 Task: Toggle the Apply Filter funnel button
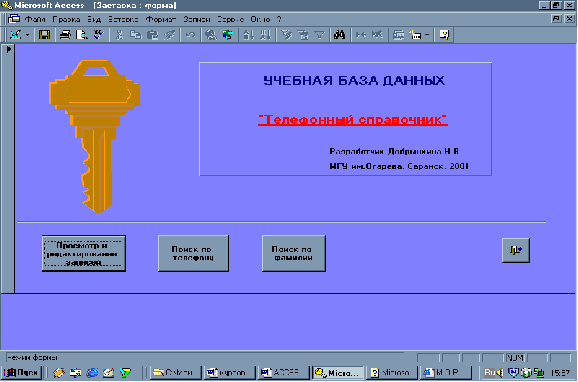tap(319, 35)
